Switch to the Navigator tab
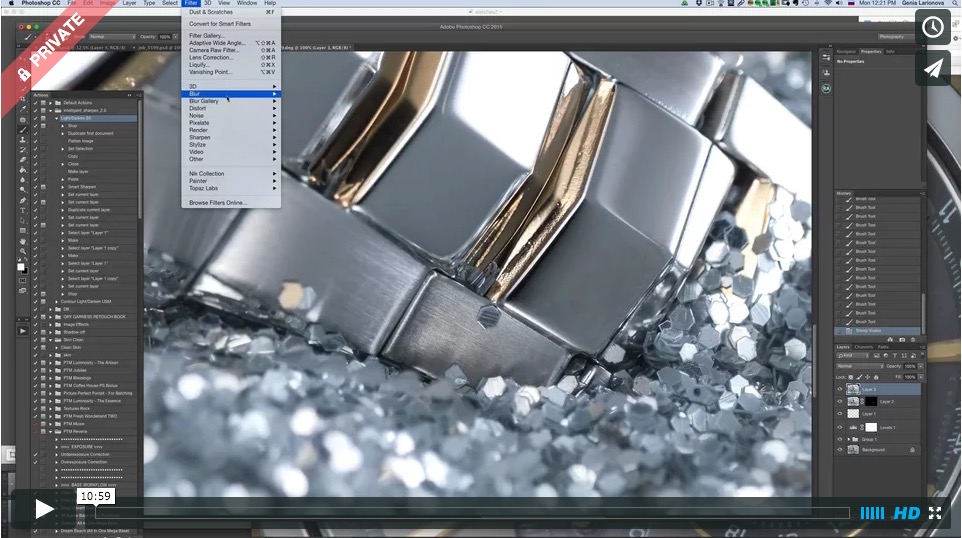This screenshot has width=962, height=538. coord(846,52)
